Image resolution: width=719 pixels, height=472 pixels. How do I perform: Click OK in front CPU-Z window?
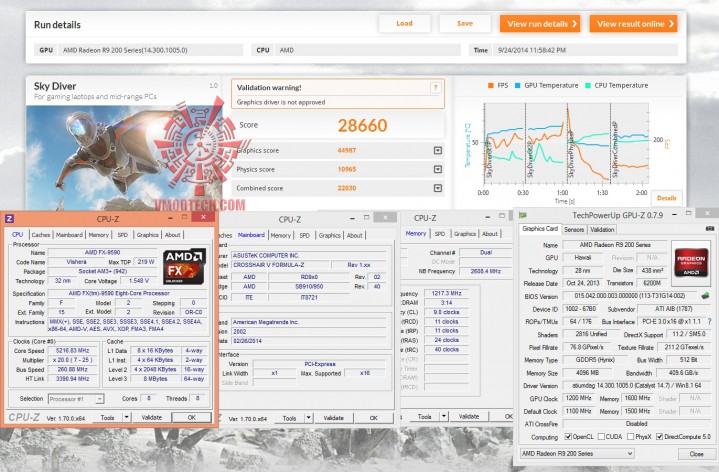[x=192, y=417]
